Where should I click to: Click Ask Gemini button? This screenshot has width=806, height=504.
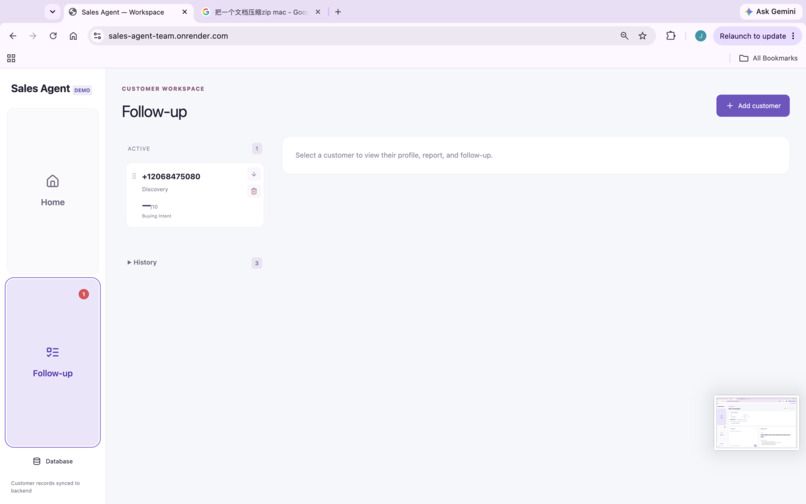pos(770,11)
